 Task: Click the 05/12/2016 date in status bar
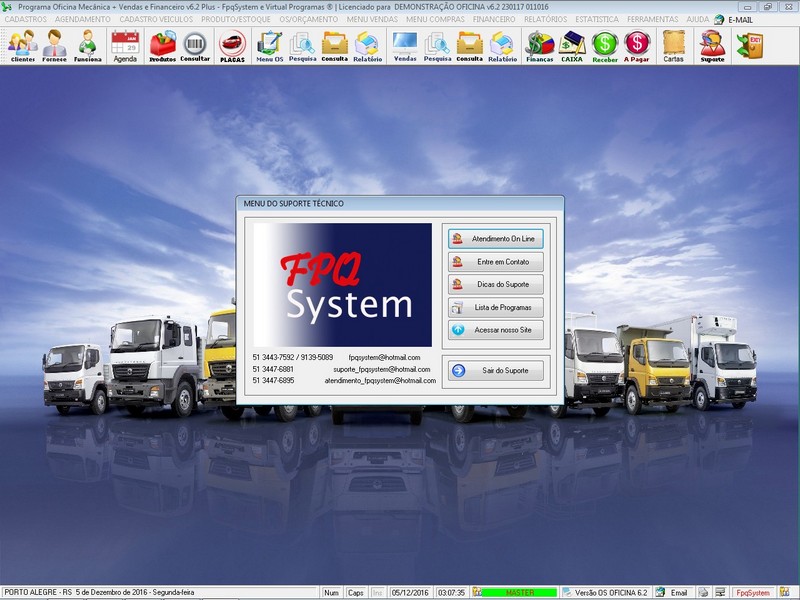coord(410,593)
